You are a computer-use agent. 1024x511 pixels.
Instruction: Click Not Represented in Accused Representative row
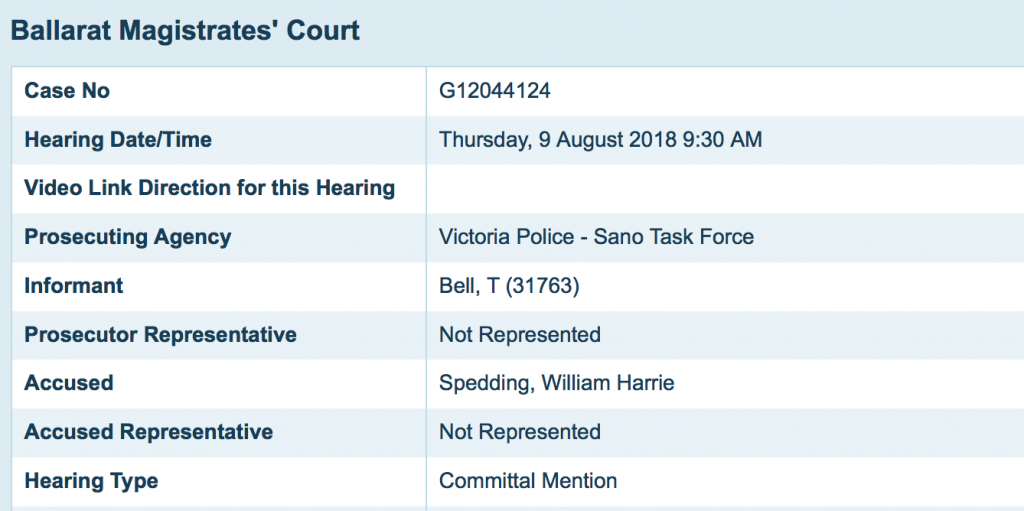pyautogui.click(x=520, y=432)
